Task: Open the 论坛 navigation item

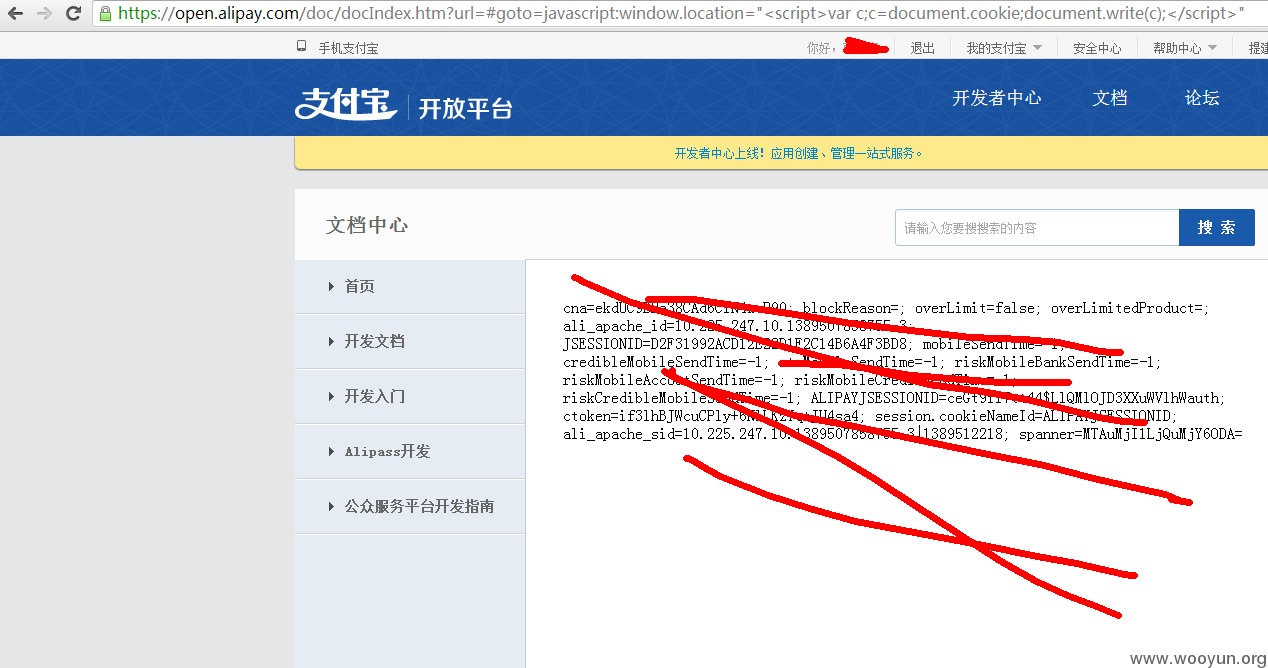Action: (x=1202, y=98)
